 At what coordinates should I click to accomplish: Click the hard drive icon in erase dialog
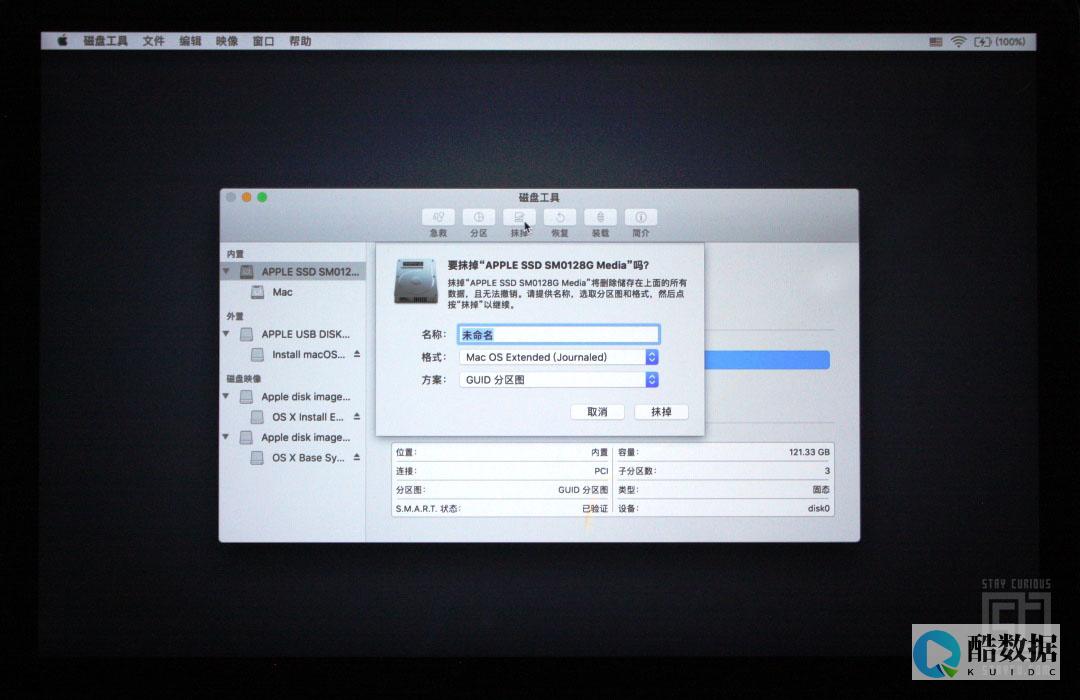point(415,281)
